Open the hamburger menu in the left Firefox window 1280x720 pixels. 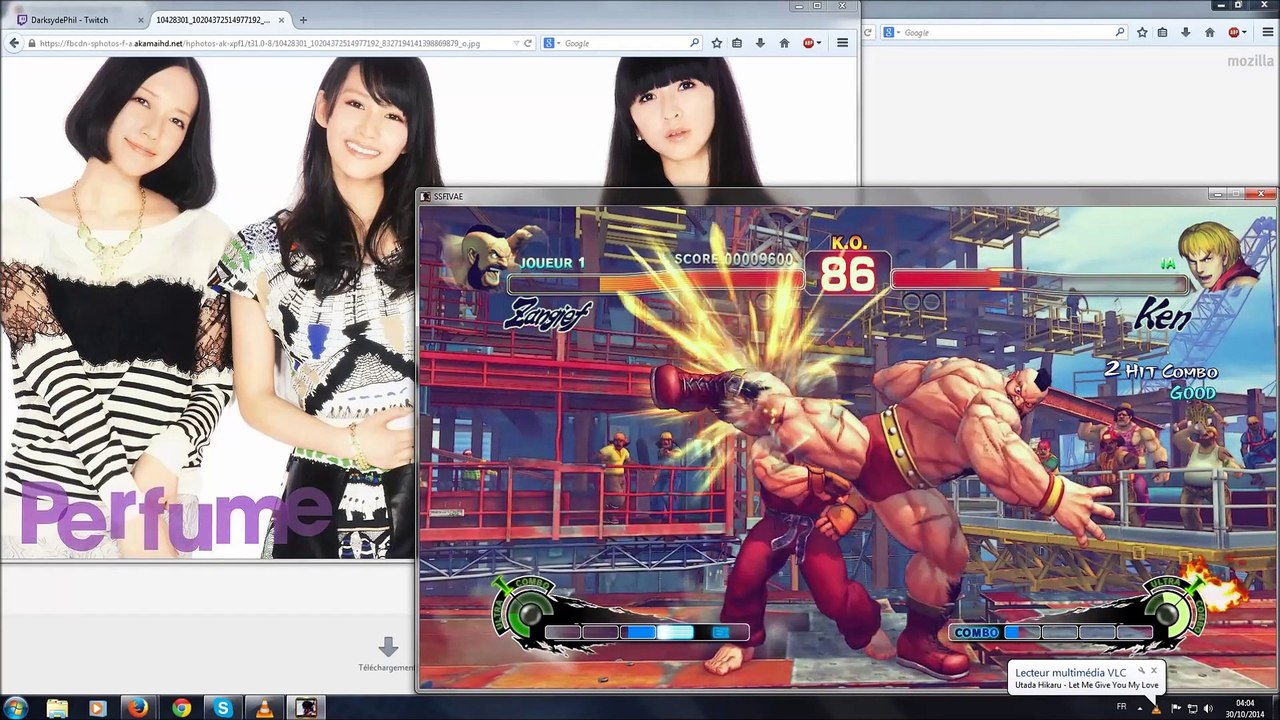point(843,43)
